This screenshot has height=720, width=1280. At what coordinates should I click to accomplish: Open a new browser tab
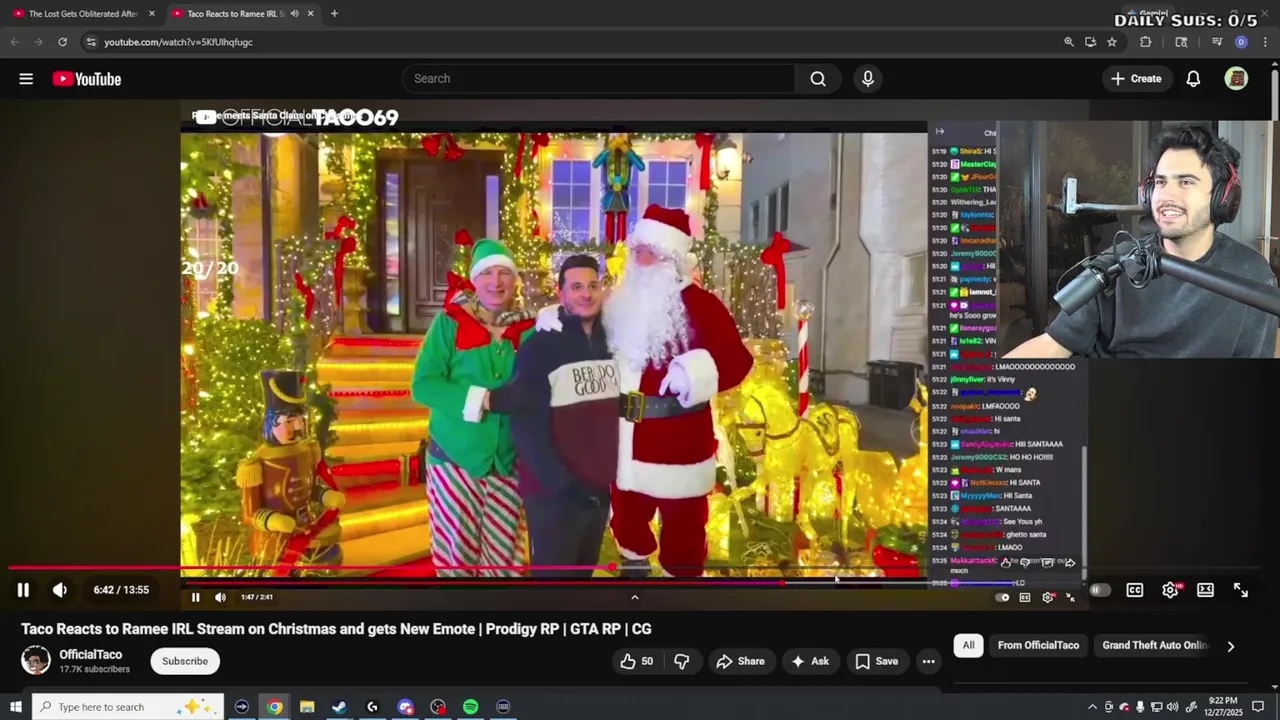[334, 14]
